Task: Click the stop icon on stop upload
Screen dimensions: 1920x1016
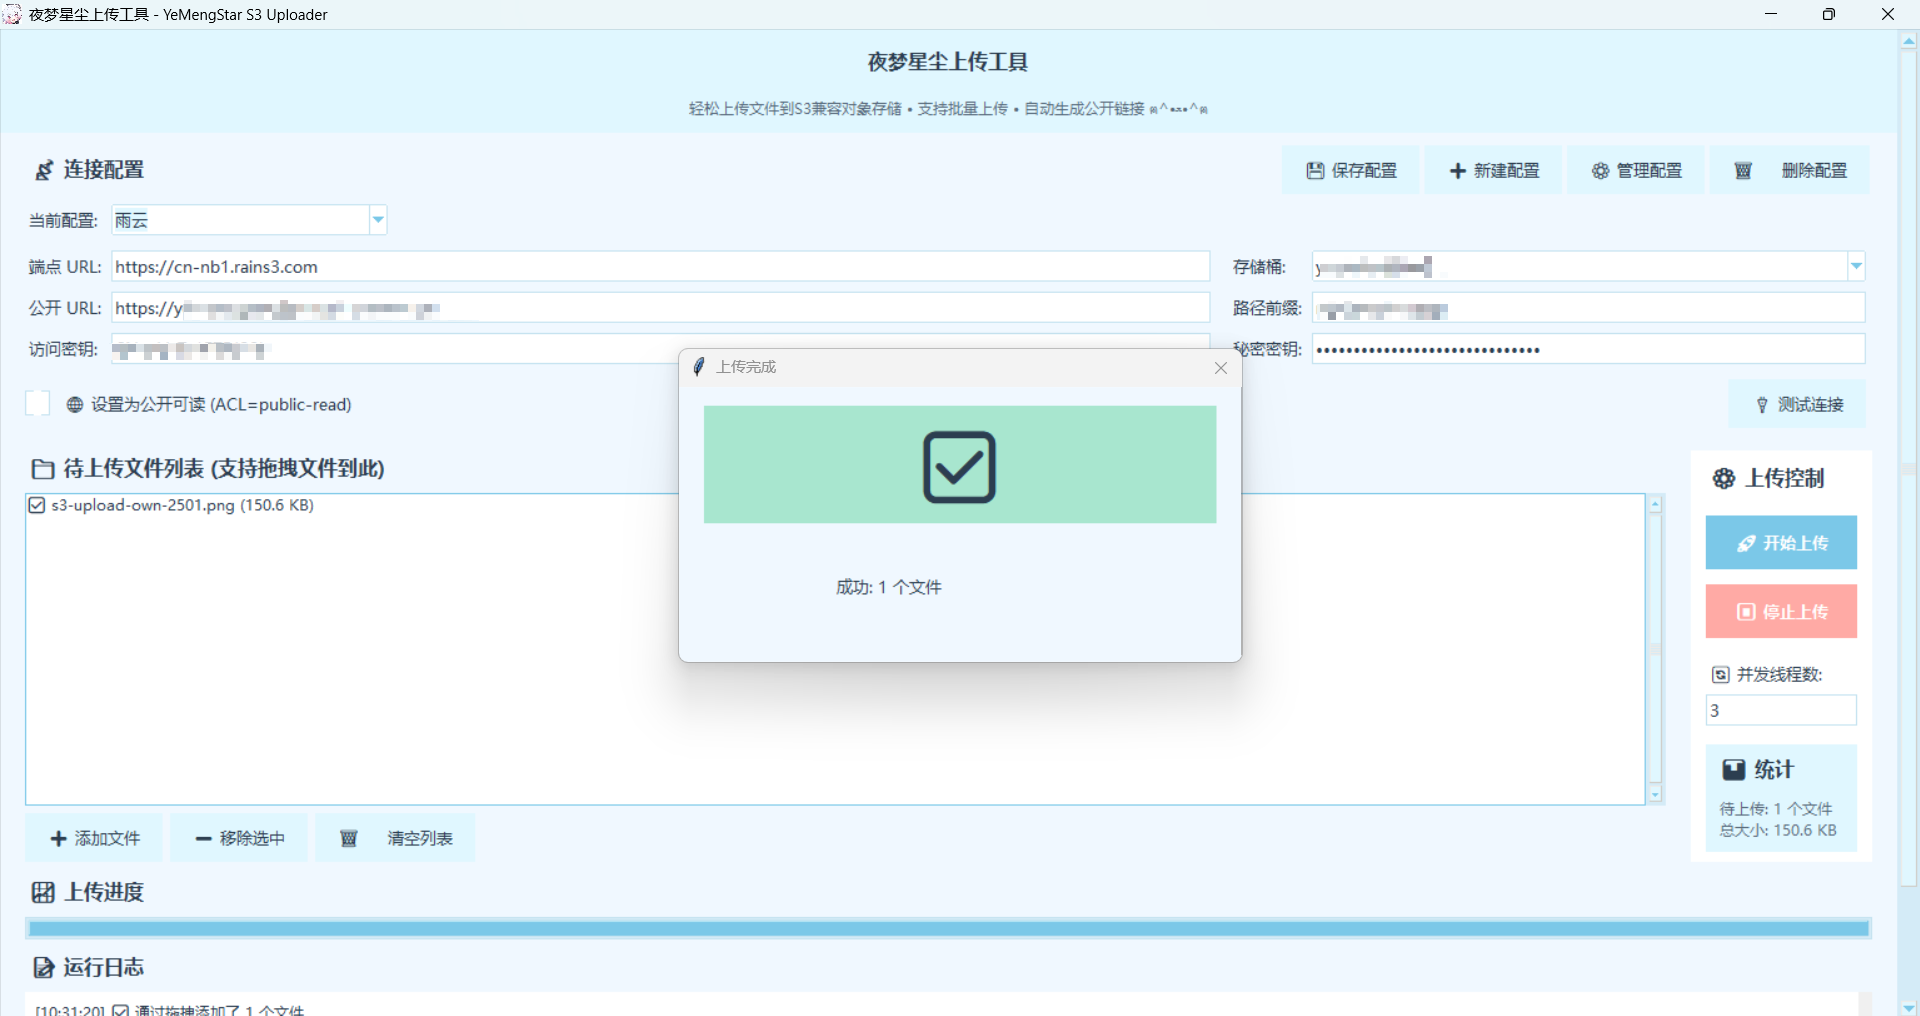Action: [x=1746, y=612]
